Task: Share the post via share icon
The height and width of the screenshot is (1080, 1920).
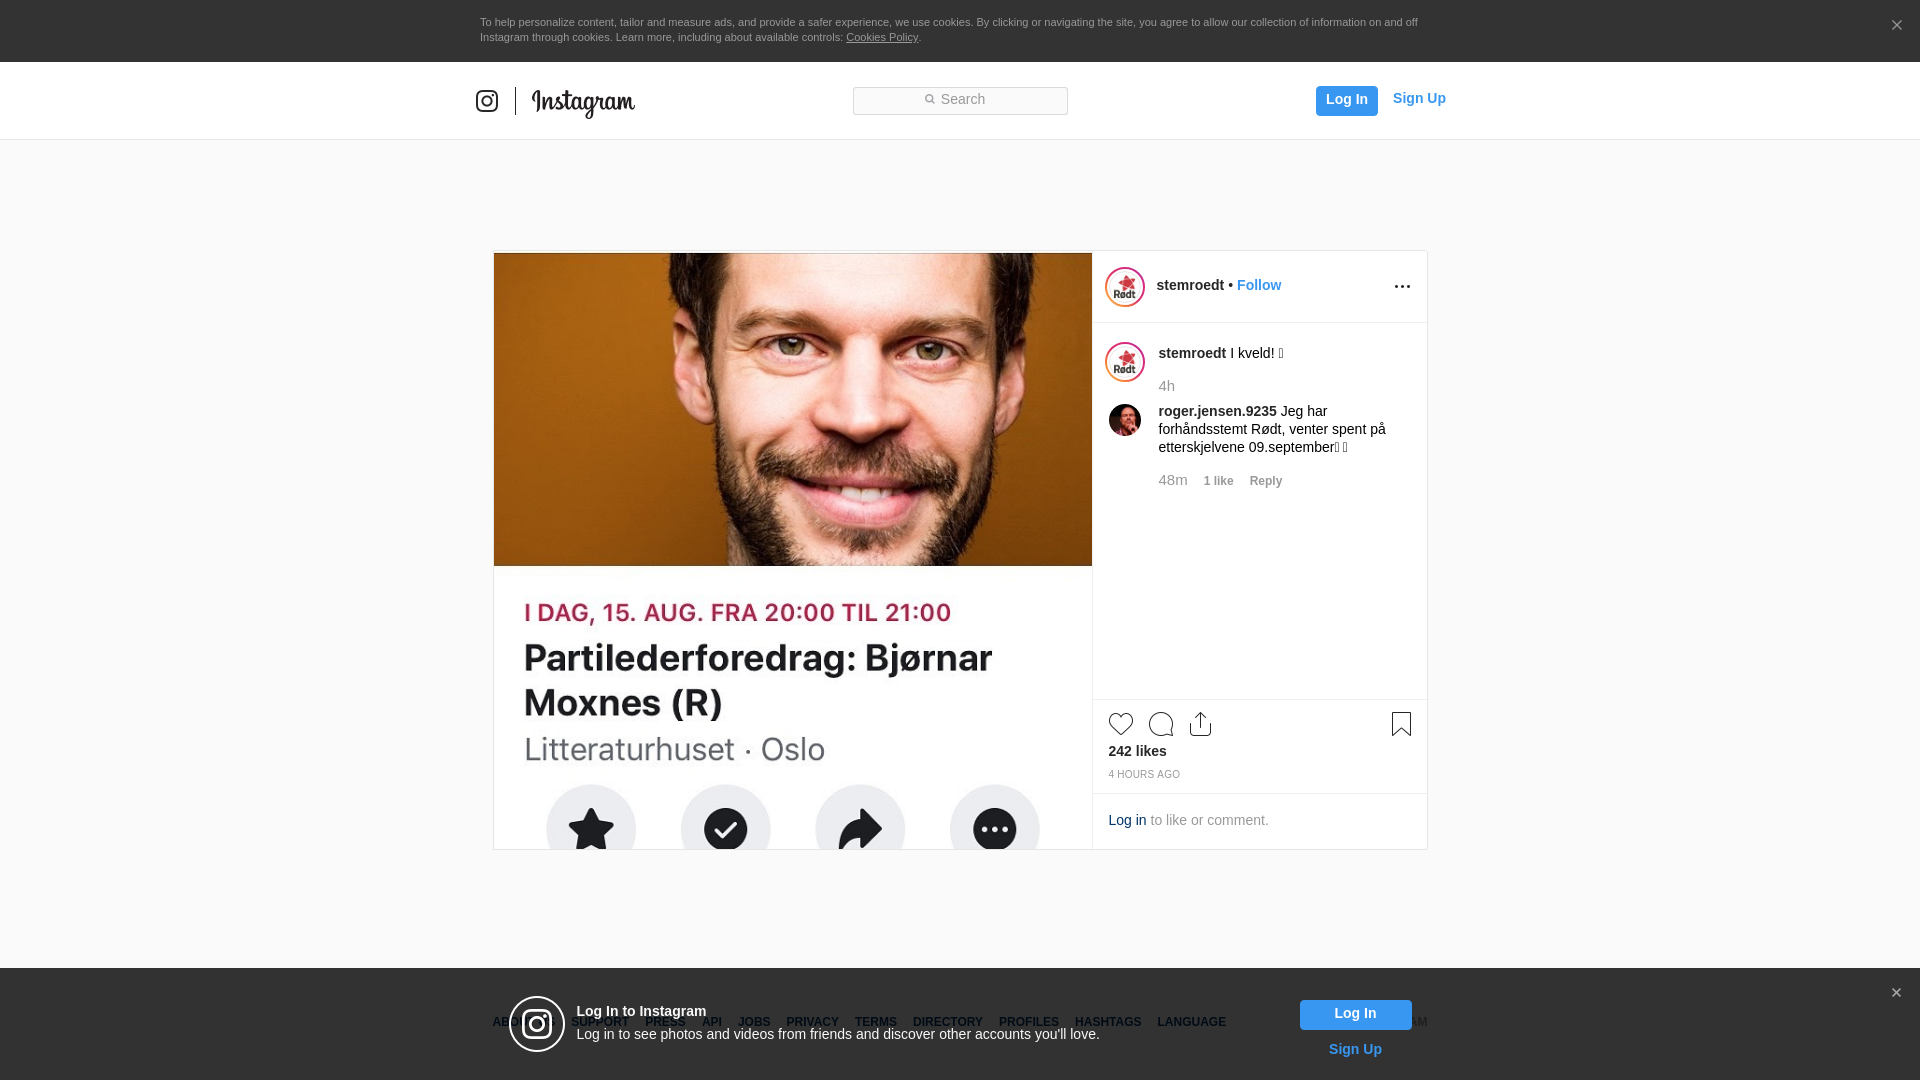Action: click(x=1201, y=724)
